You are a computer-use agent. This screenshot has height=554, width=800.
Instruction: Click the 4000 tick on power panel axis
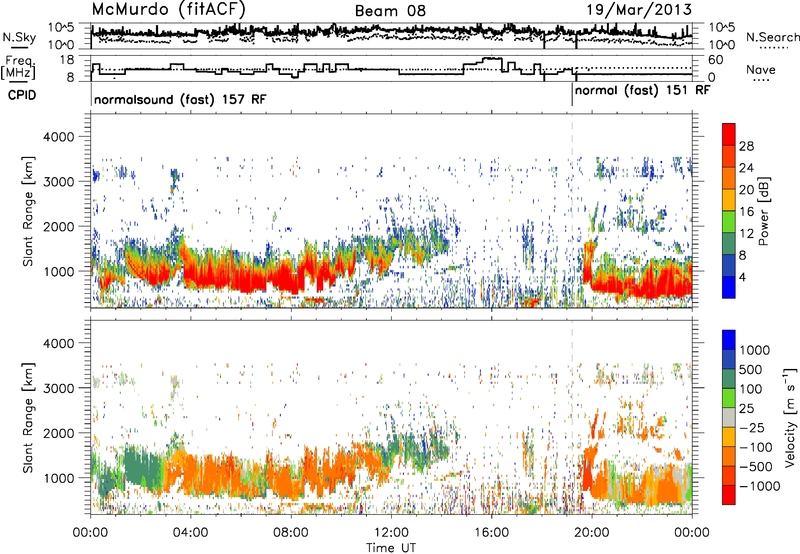pos(58,137)
